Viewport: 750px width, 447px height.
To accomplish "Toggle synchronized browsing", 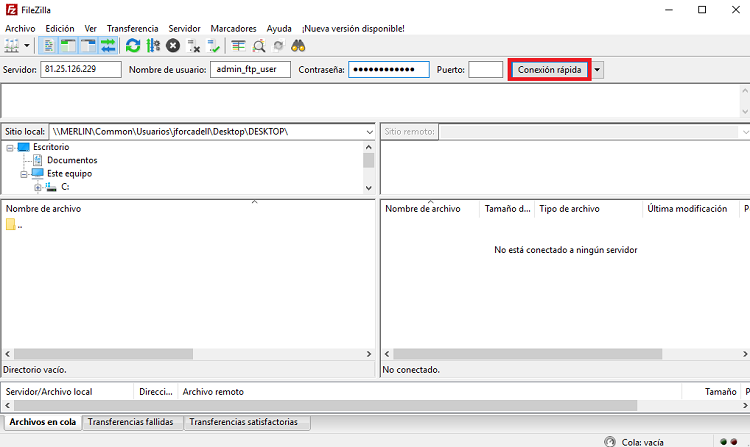I will click(x=278, y=46).
